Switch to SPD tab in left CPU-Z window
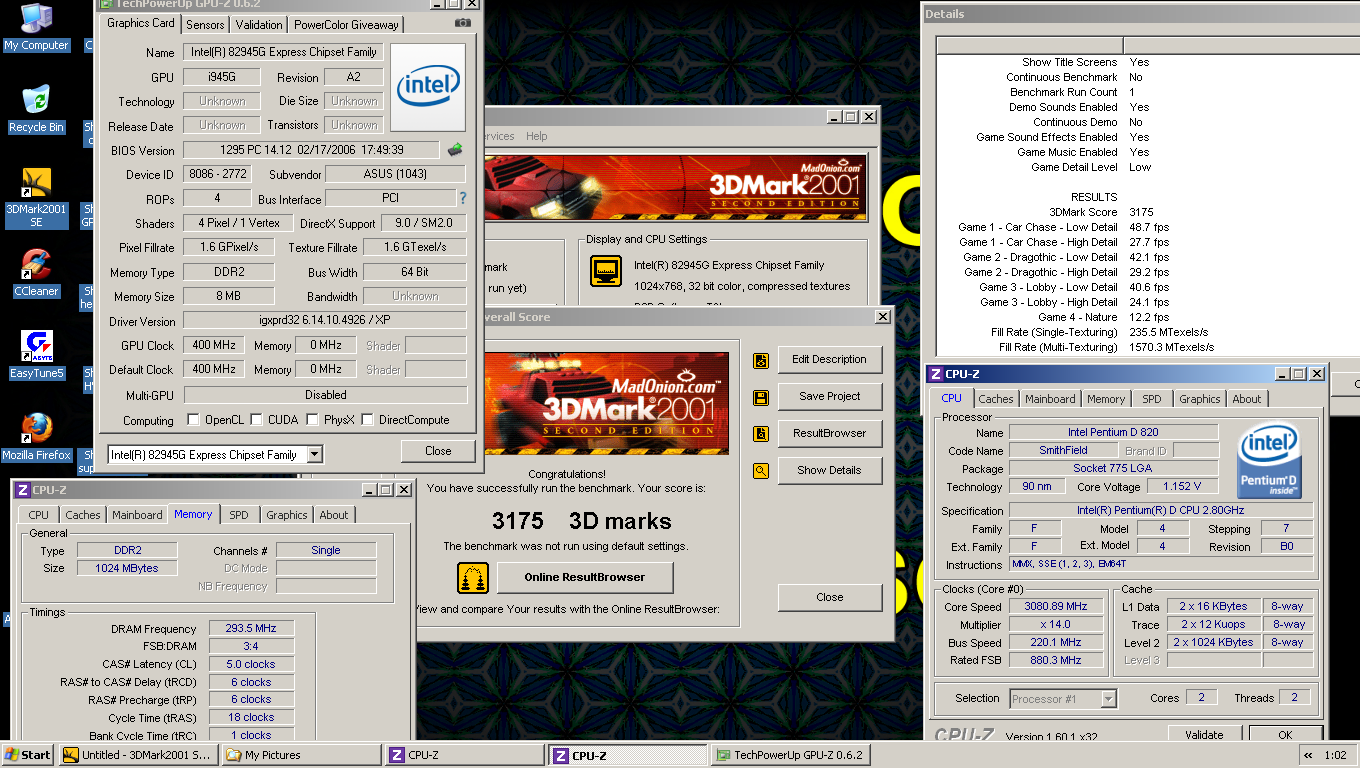Screen dimensions: 1360x768 pos(238,515)
